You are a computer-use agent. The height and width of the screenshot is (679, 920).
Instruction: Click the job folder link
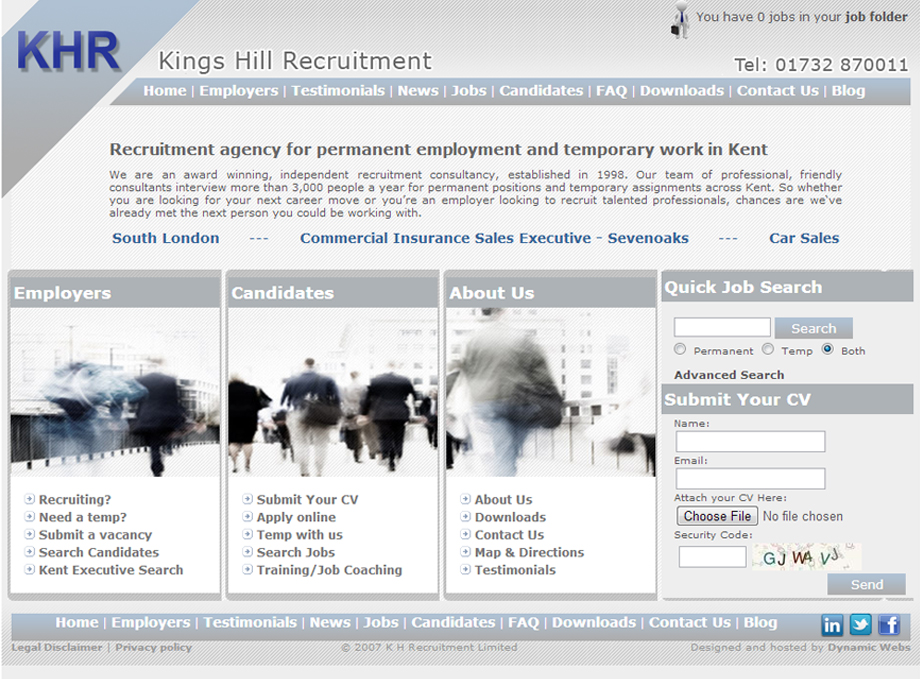click(877, 17)
